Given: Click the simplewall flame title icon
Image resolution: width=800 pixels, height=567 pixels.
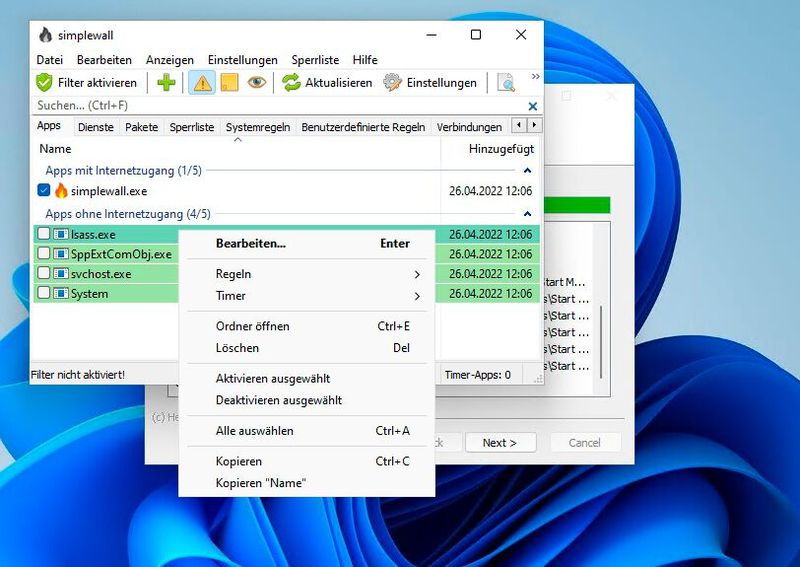Looking at the screenshot, I should 45,35.
